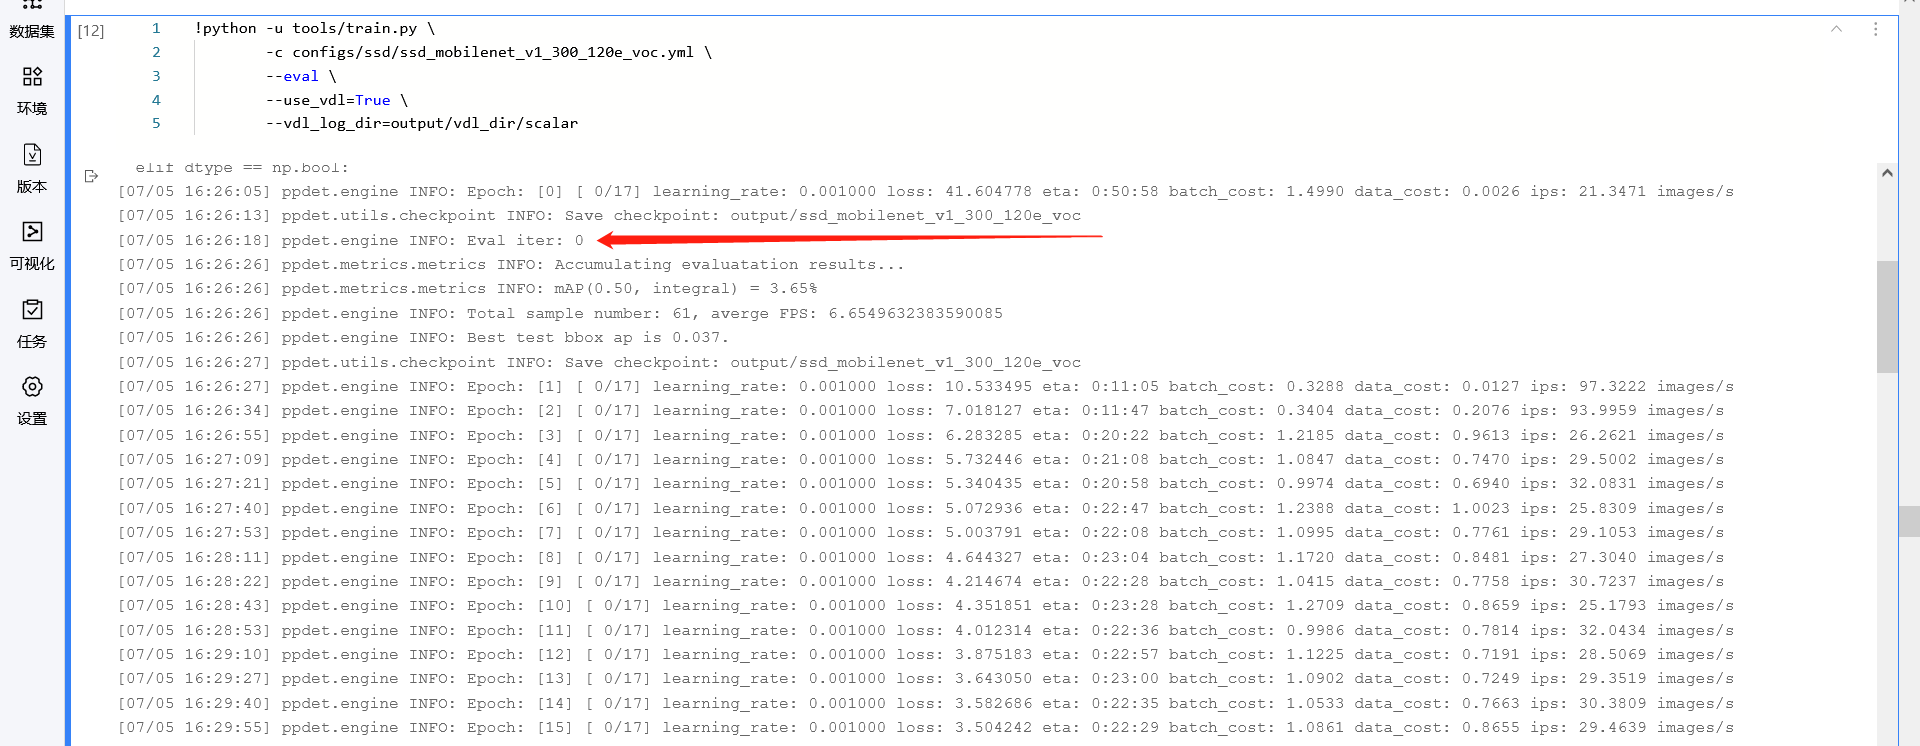The image size is (1920, 746).
Task: Click the 'Best test bbox ap is 0.037' line
Action: [423, 337]
